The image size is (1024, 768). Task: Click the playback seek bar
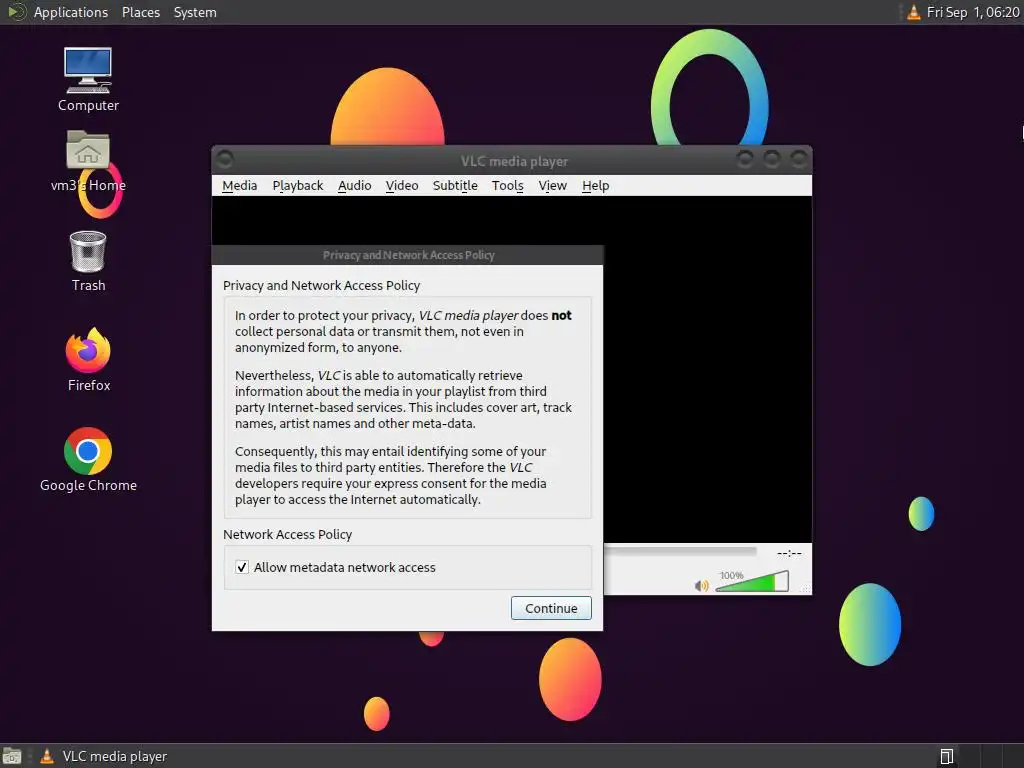680,552
